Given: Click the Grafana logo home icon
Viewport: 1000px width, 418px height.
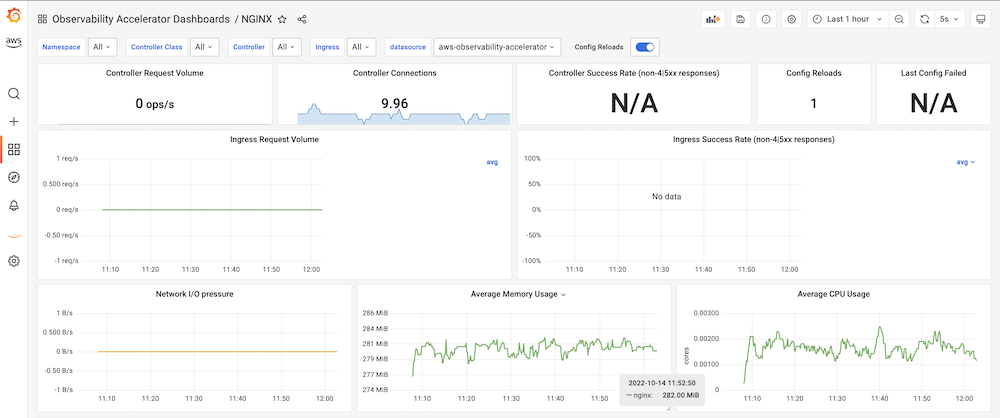Looking at the screenshot, I should [x=13, y=16].
